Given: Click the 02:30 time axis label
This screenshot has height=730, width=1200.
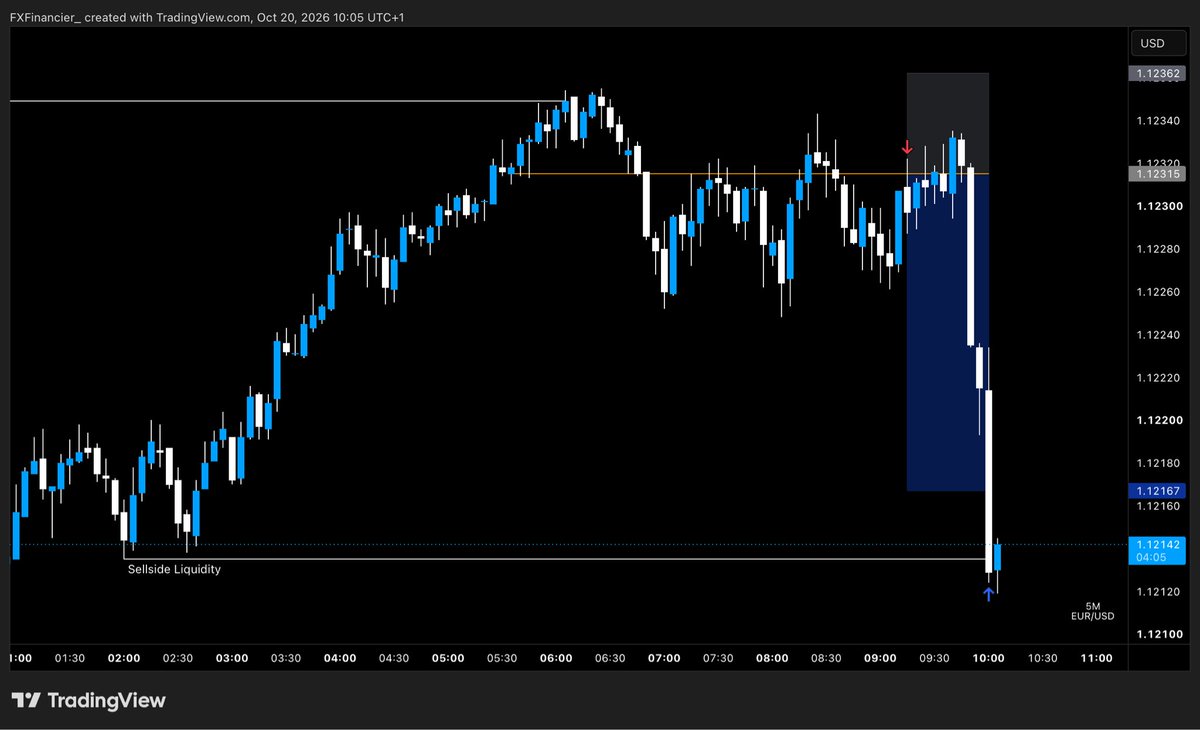Looking at the screenshot, I should (x=178, y=658).
